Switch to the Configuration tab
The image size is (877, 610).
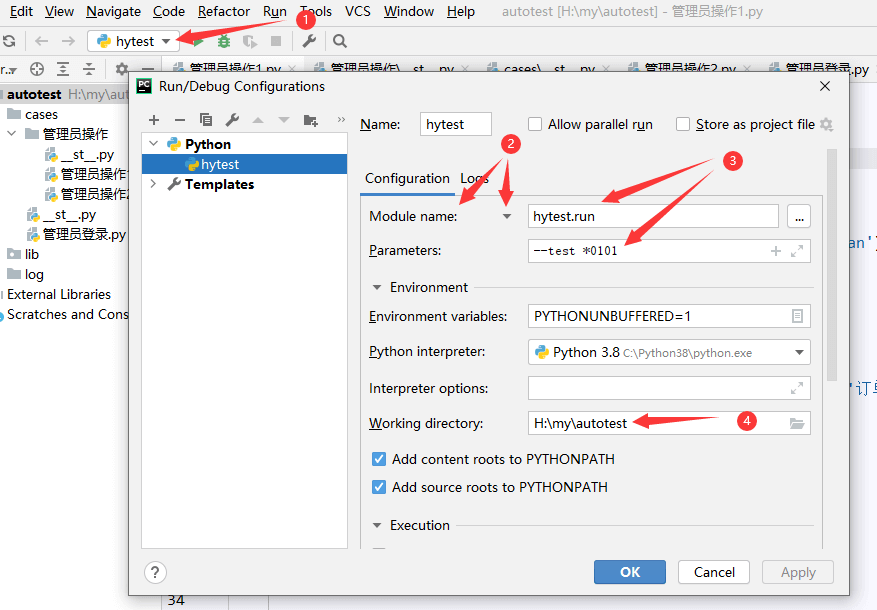(407, 178)
